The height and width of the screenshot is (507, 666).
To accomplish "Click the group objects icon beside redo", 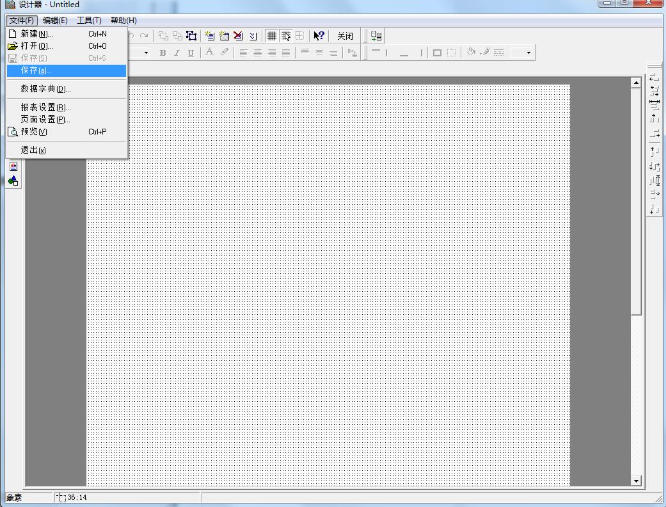I will click(x=192, y=35).
